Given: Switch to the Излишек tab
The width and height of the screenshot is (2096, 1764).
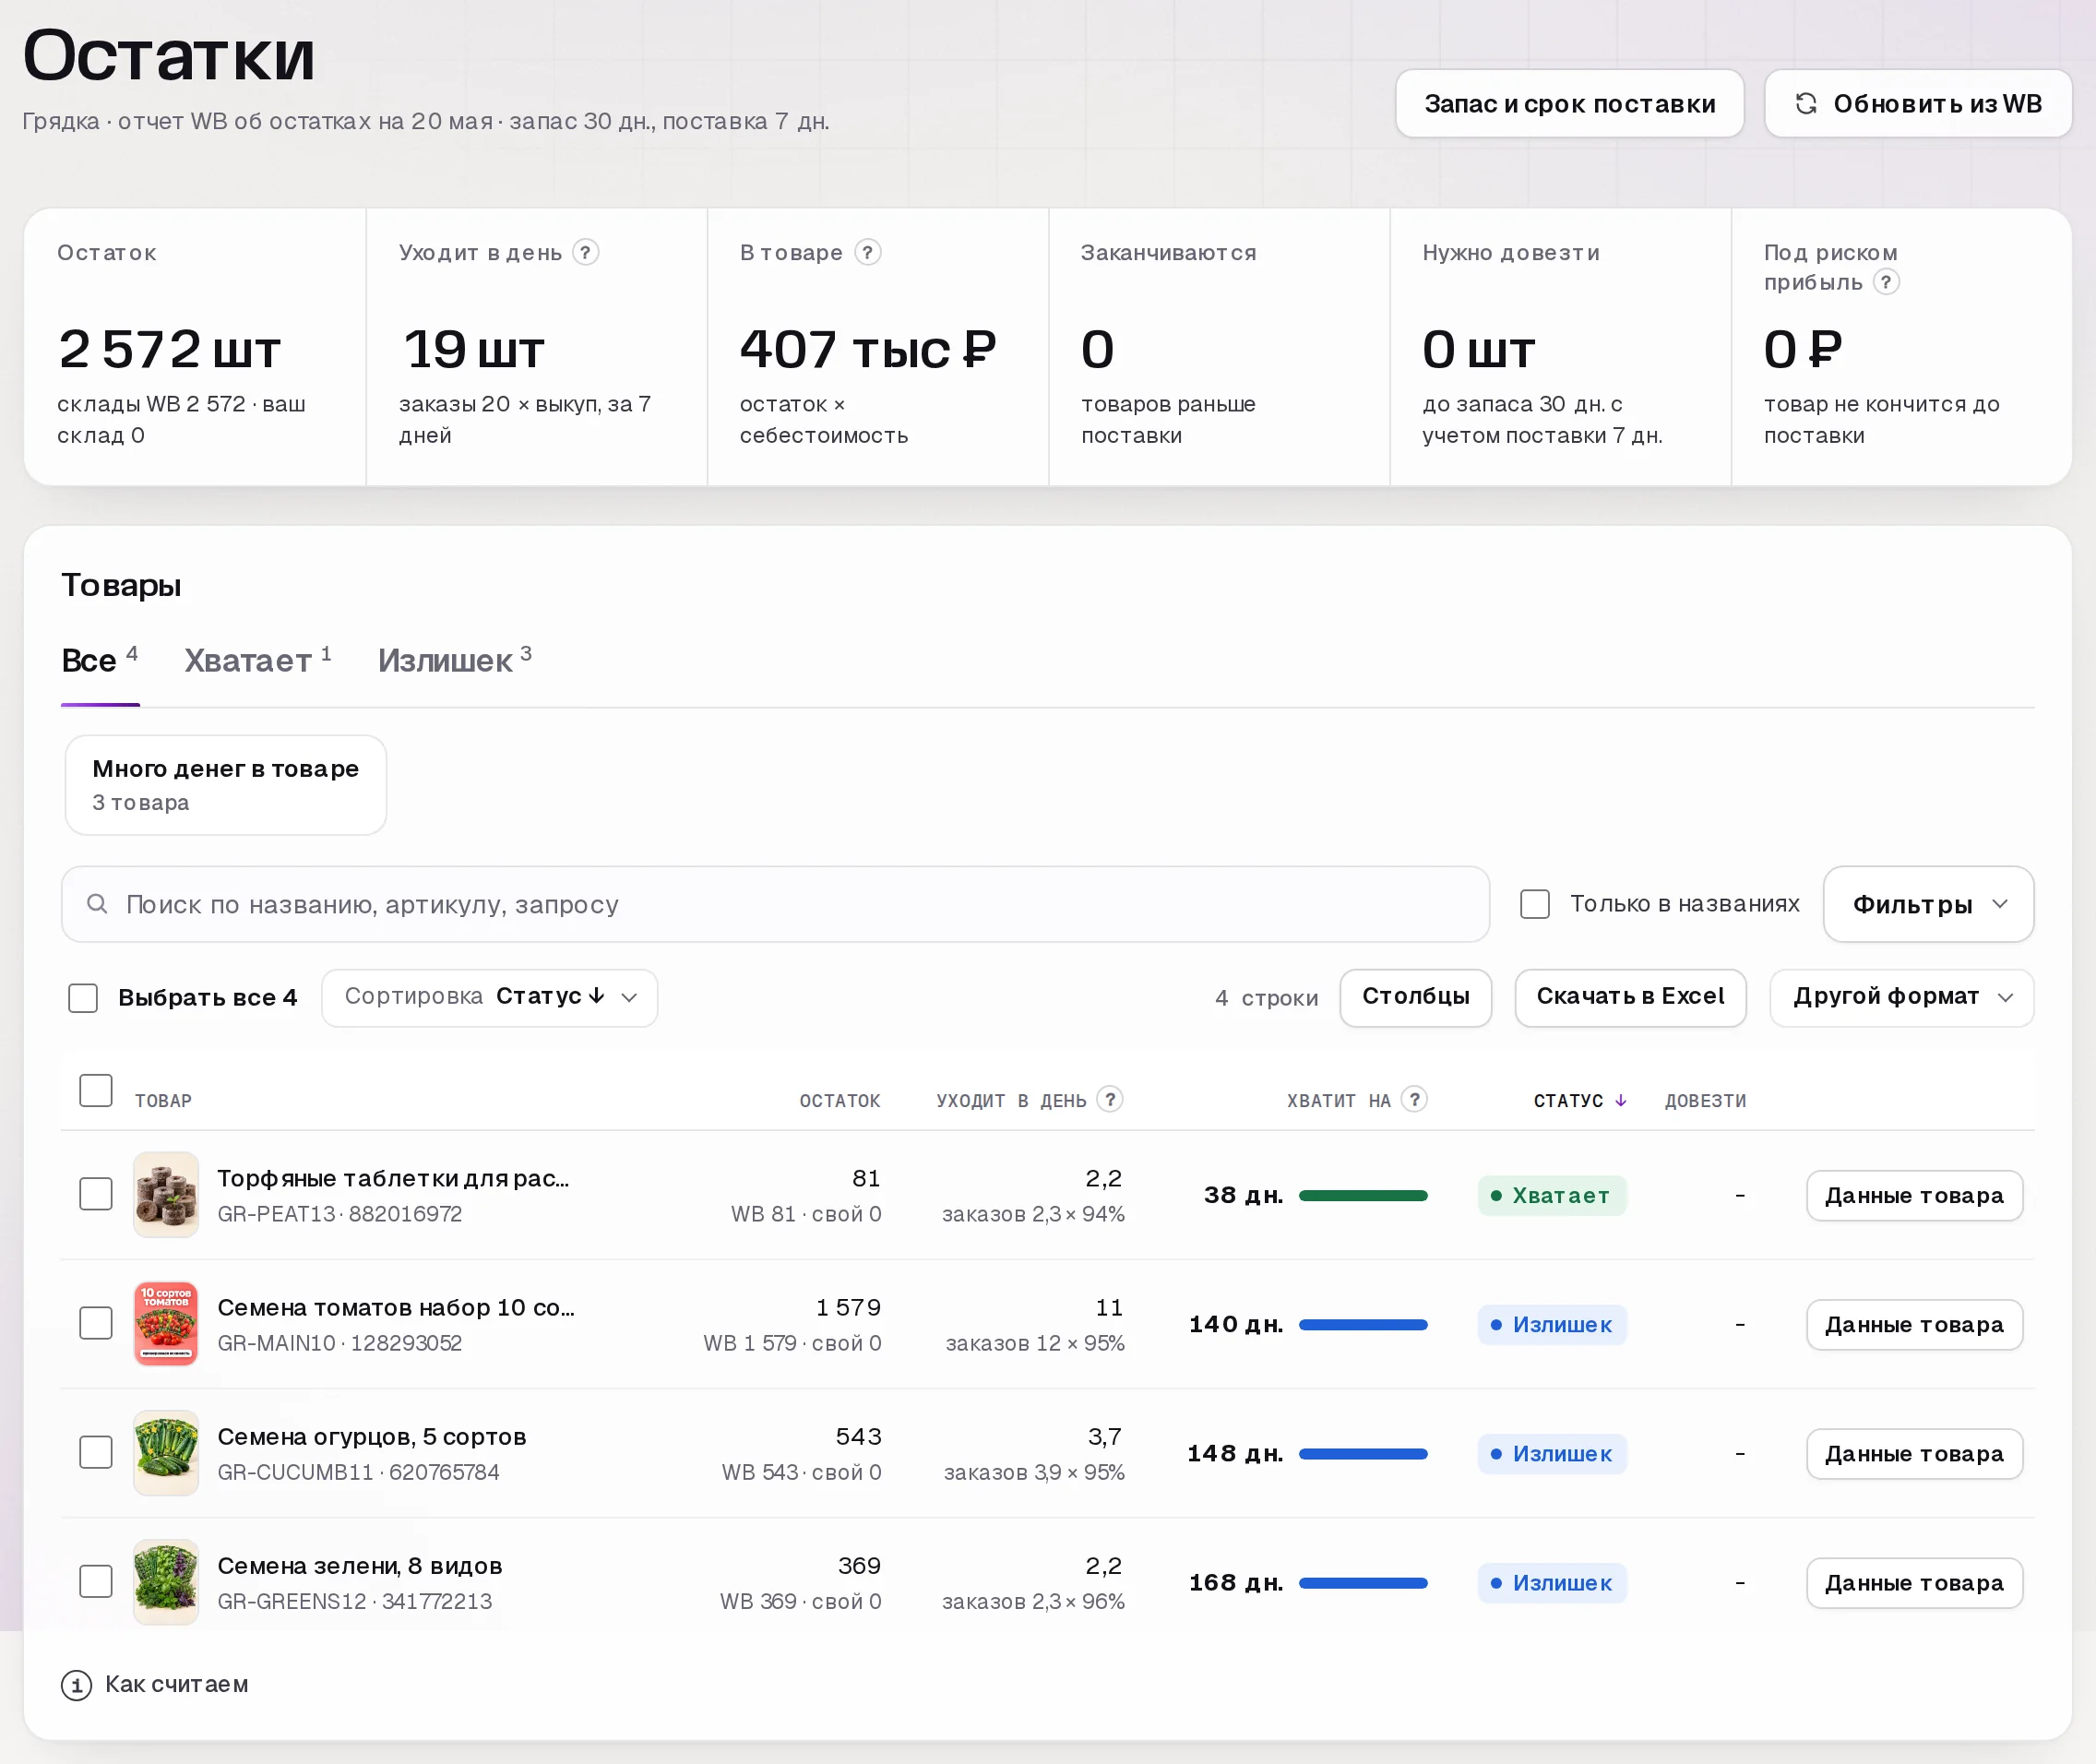Looking at the screenshot, I should (x=455, y=661).
